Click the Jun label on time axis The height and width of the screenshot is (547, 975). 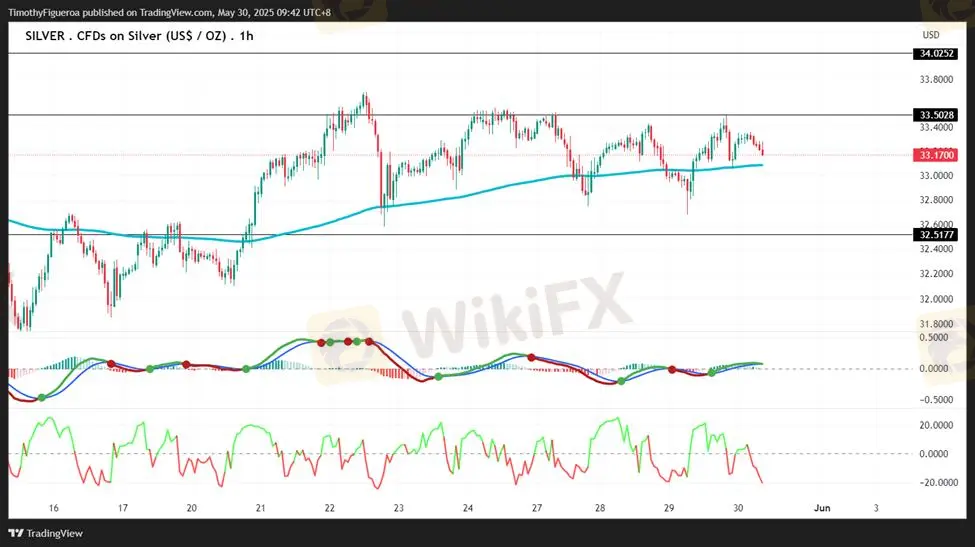point(822,508)
